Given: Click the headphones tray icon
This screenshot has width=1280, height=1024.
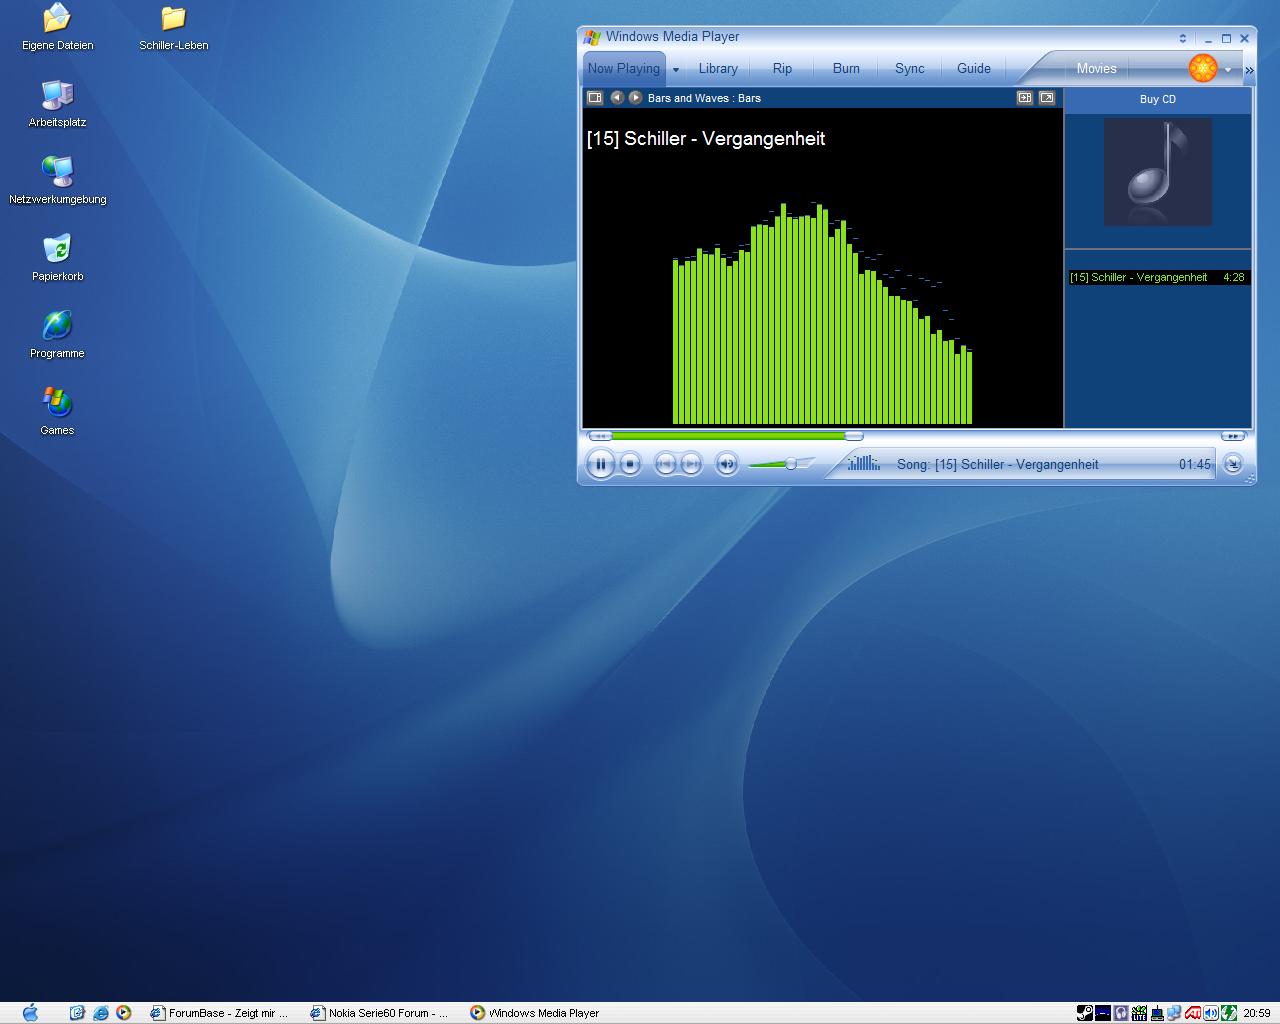Looking at the screenshot, I should click(x=1121, y=1013).
